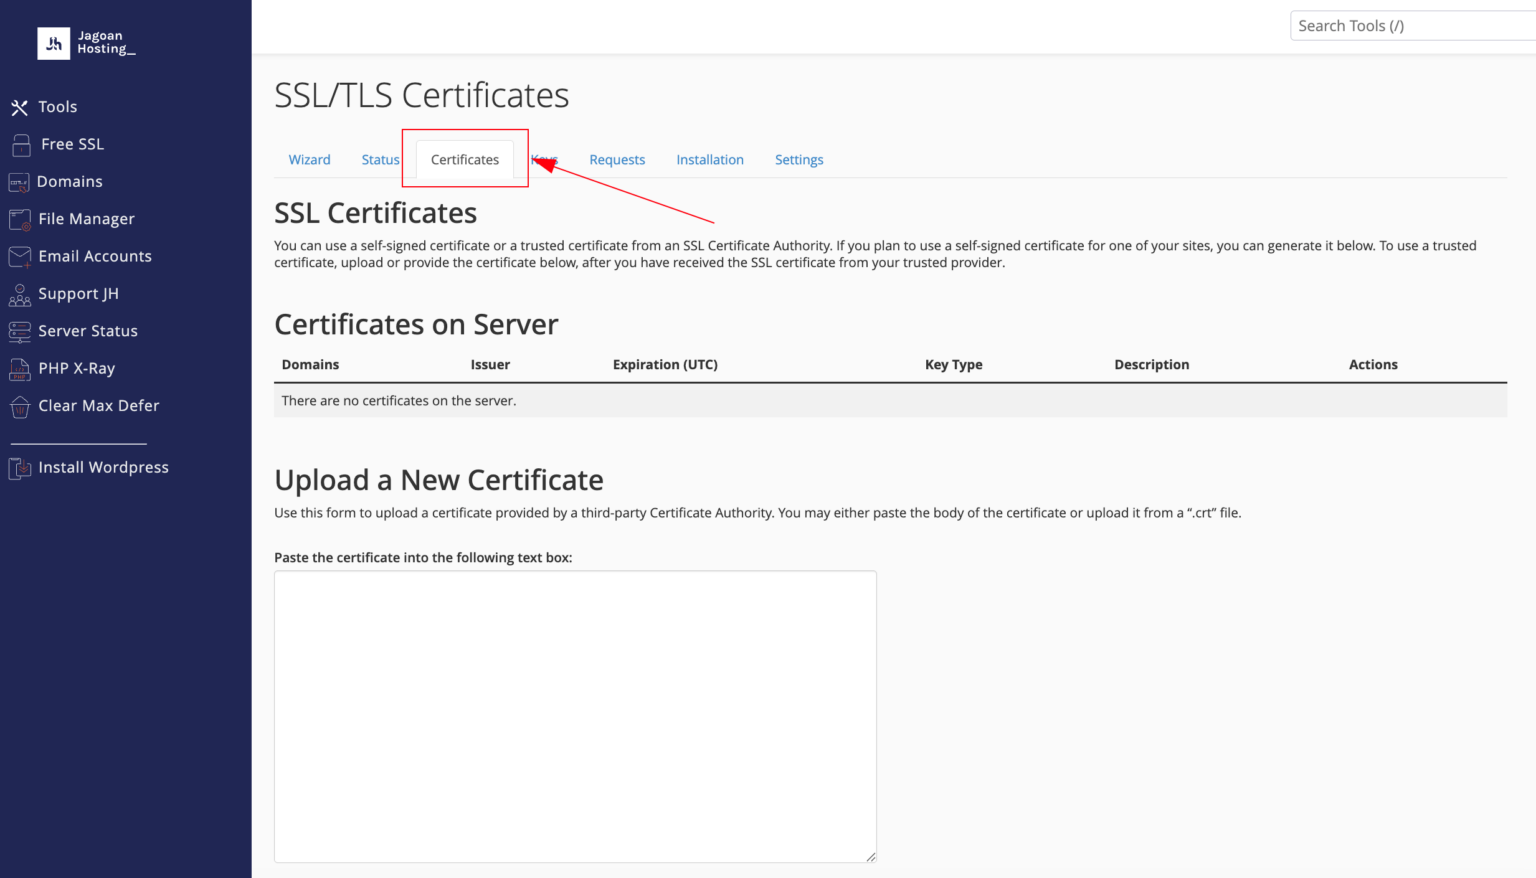Go to Domains in the sidebar
1536x878 pixels.
point(70,181)
